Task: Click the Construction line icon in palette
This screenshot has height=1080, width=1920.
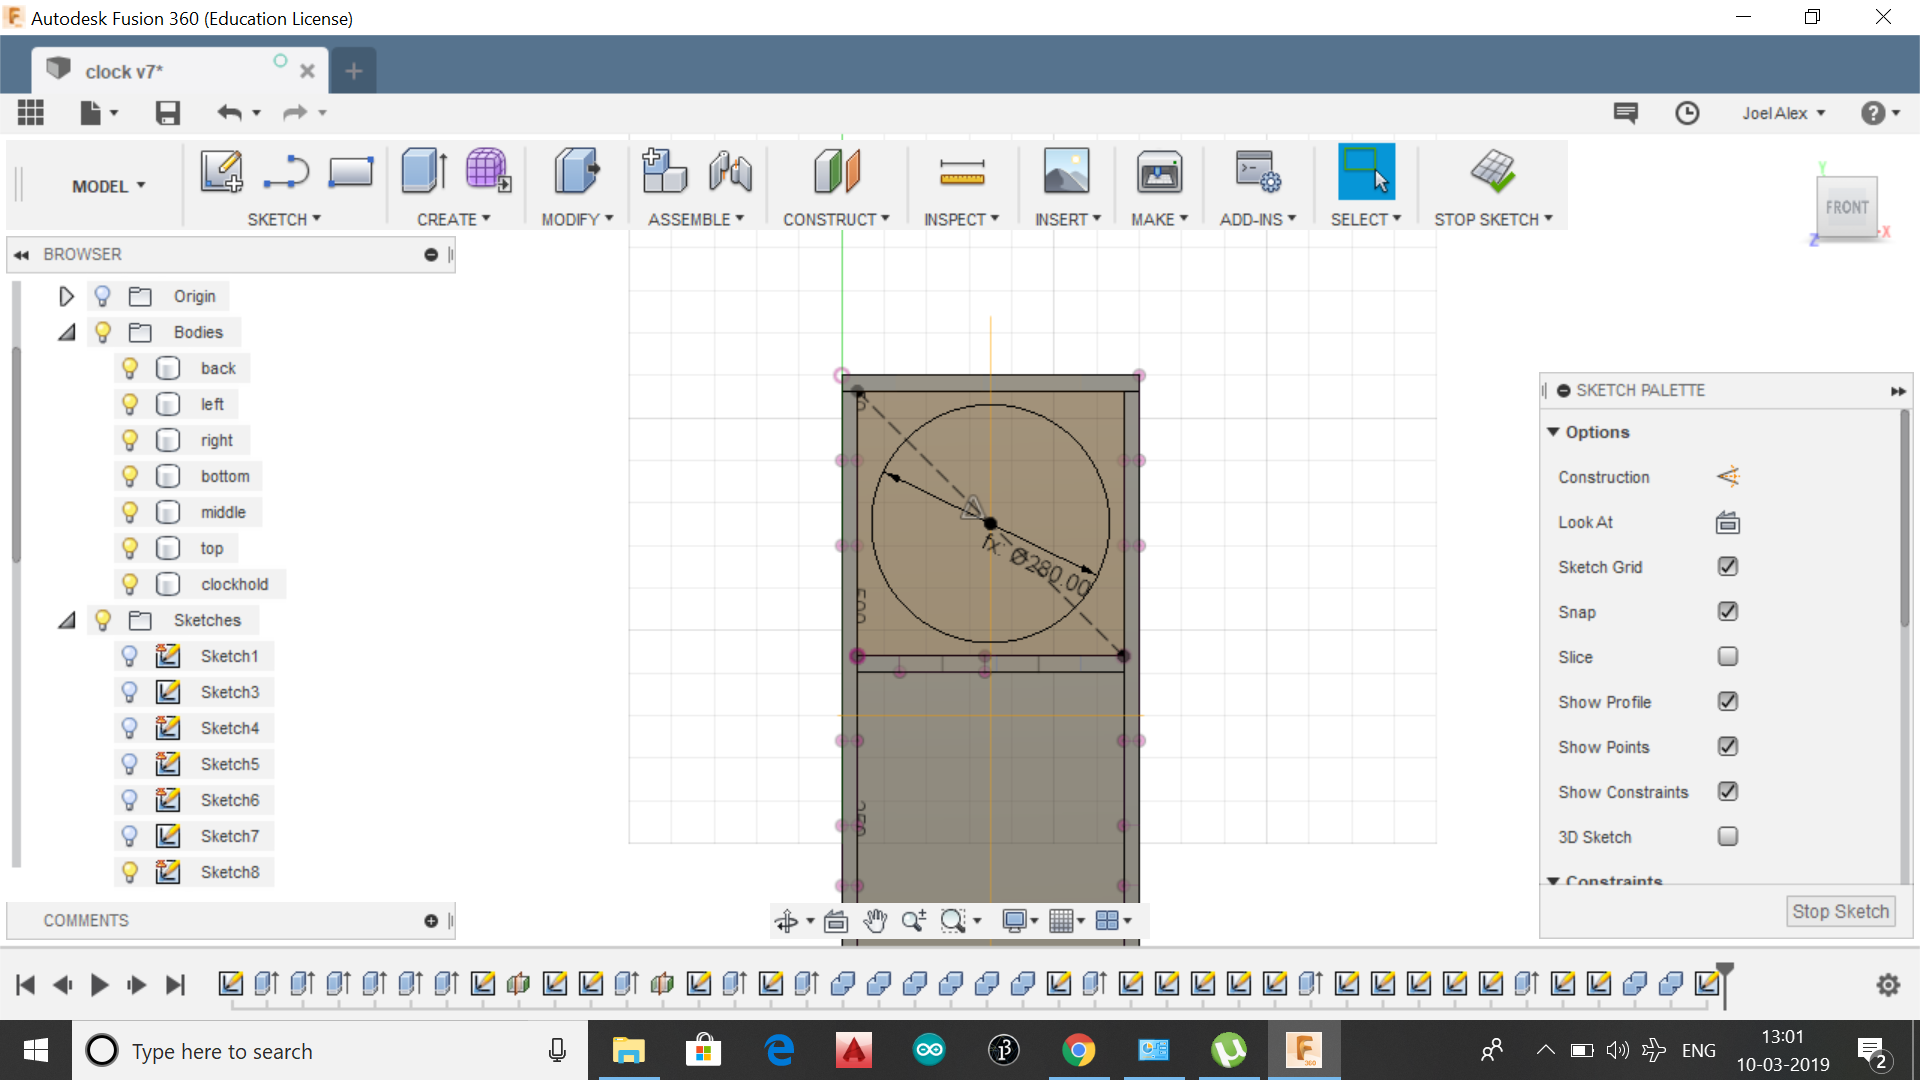Action: coord(1727,477)
